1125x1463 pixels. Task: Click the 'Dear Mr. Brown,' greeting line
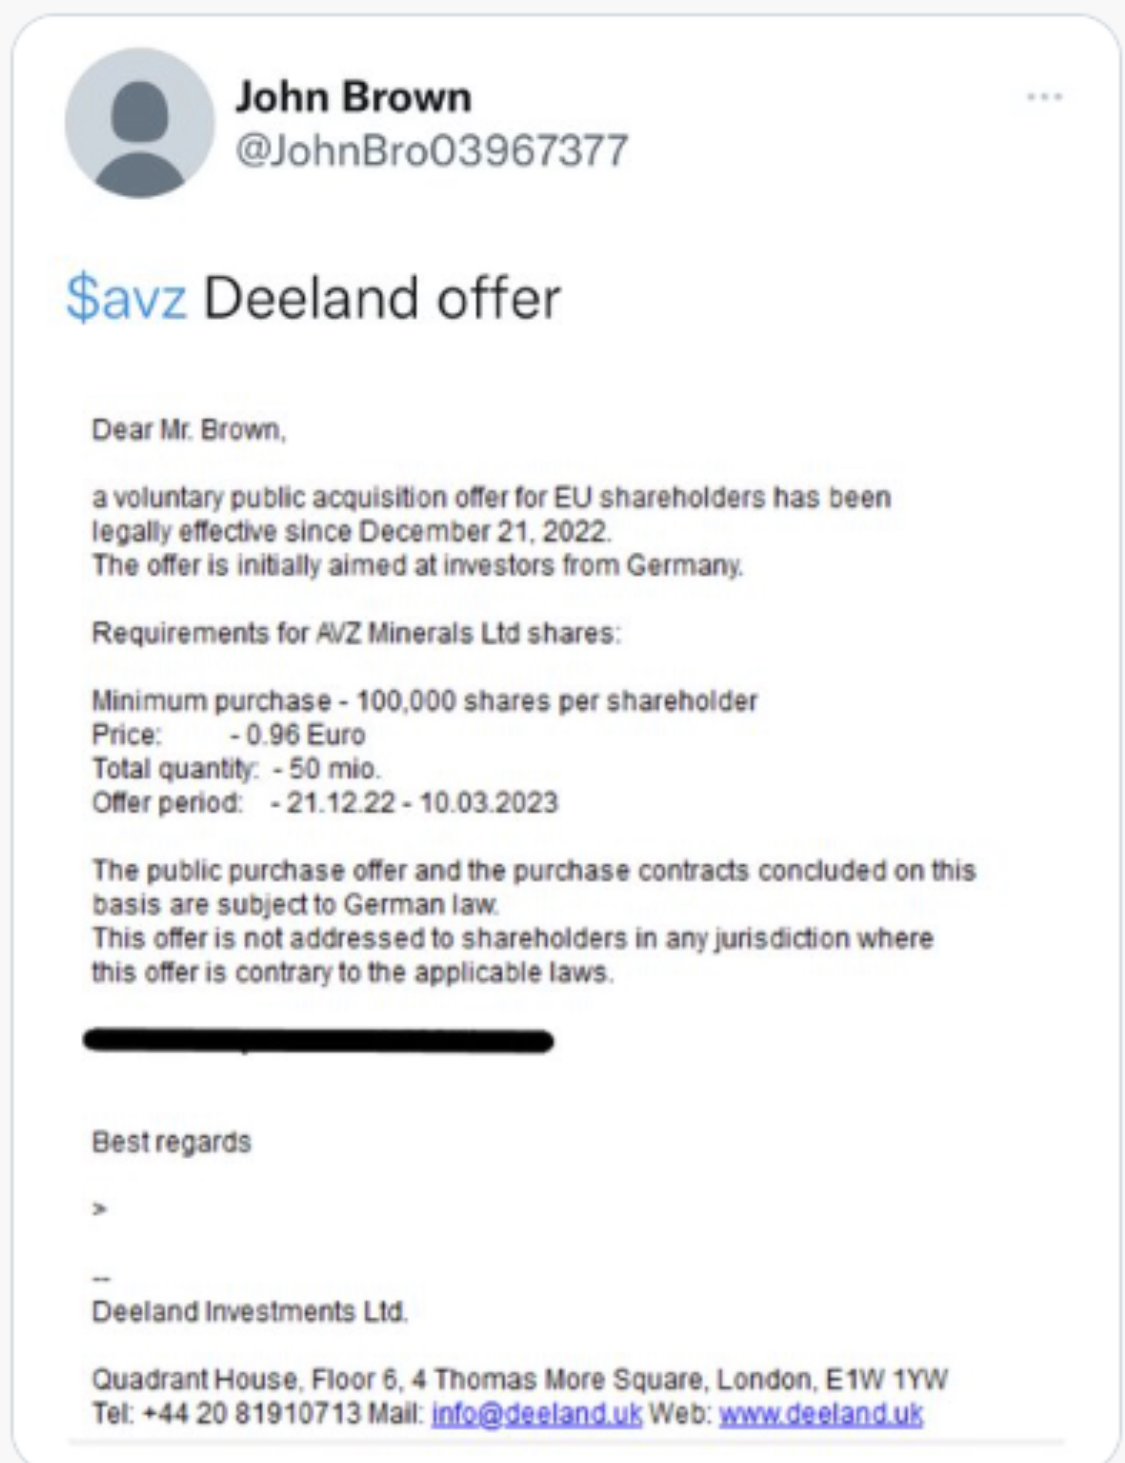(x=189, y=429)
